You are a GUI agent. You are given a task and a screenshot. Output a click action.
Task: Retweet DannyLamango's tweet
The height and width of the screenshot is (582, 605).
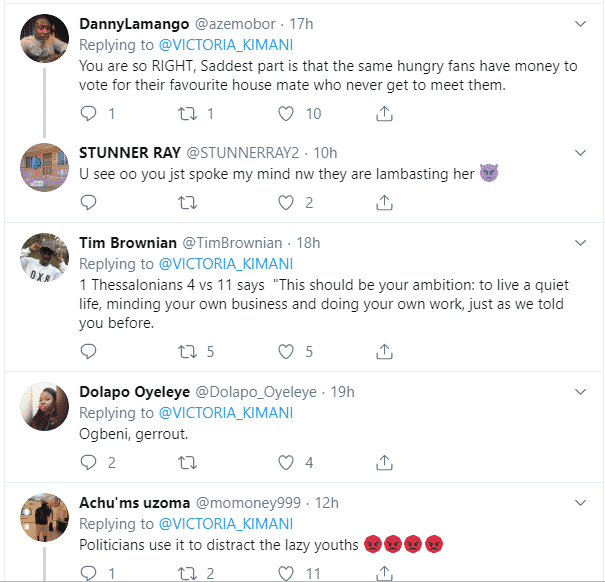tap(187, 114)
